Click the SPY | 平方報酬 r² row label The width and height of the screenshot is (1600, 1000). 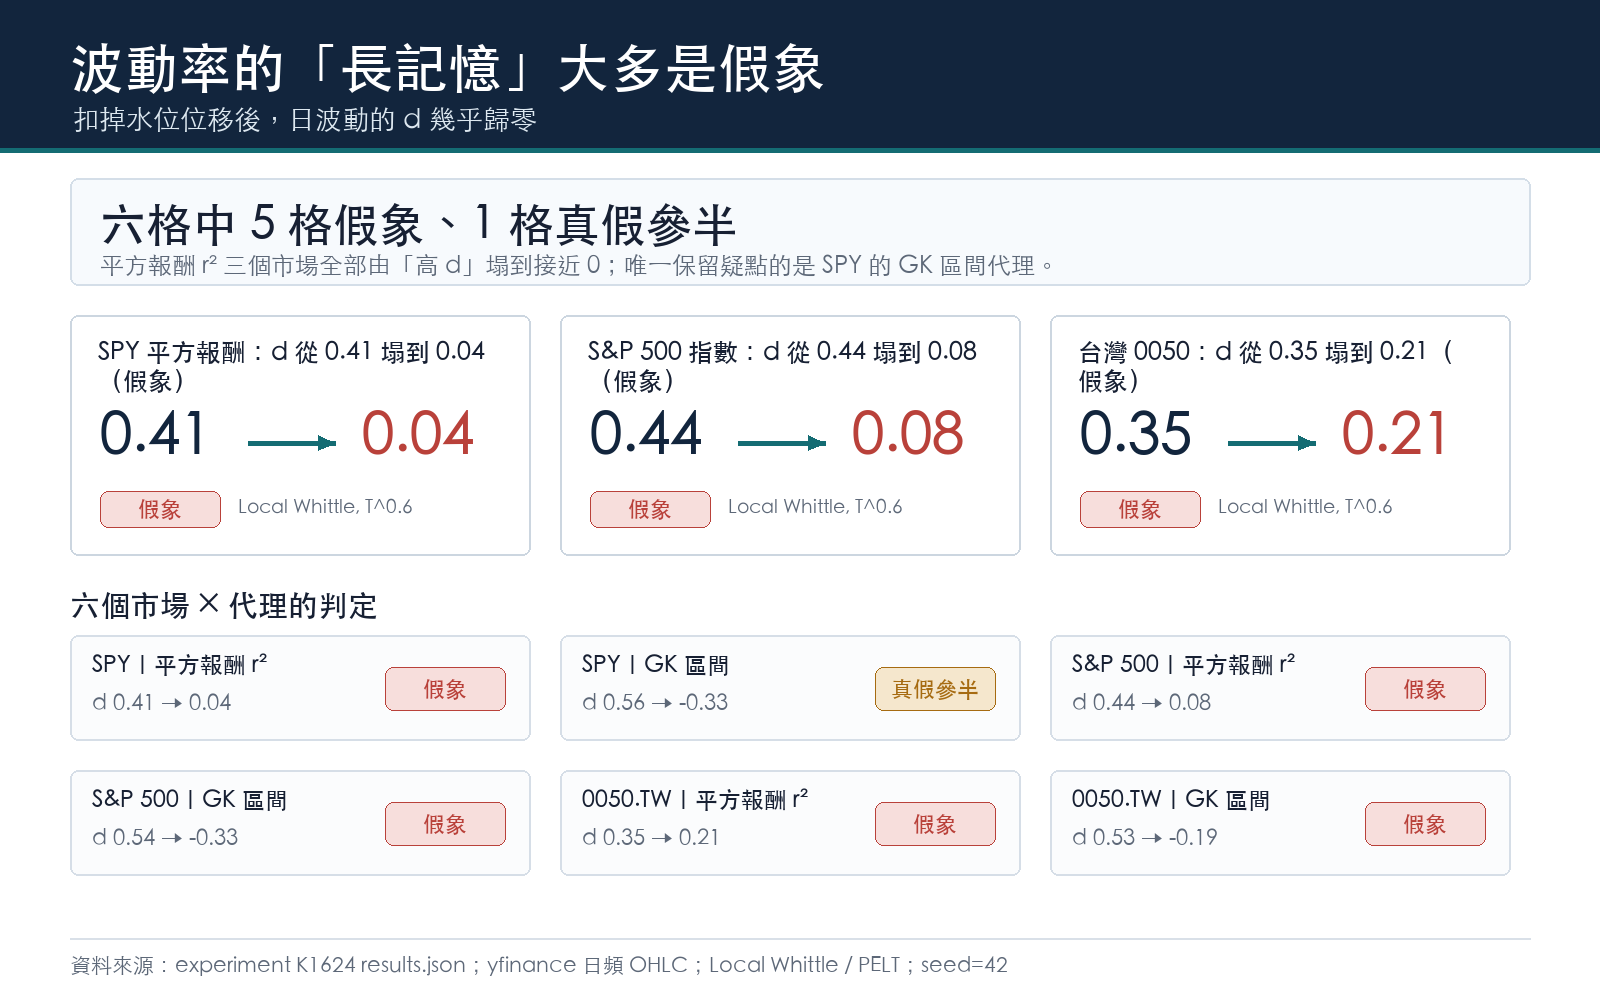point(179,664)
